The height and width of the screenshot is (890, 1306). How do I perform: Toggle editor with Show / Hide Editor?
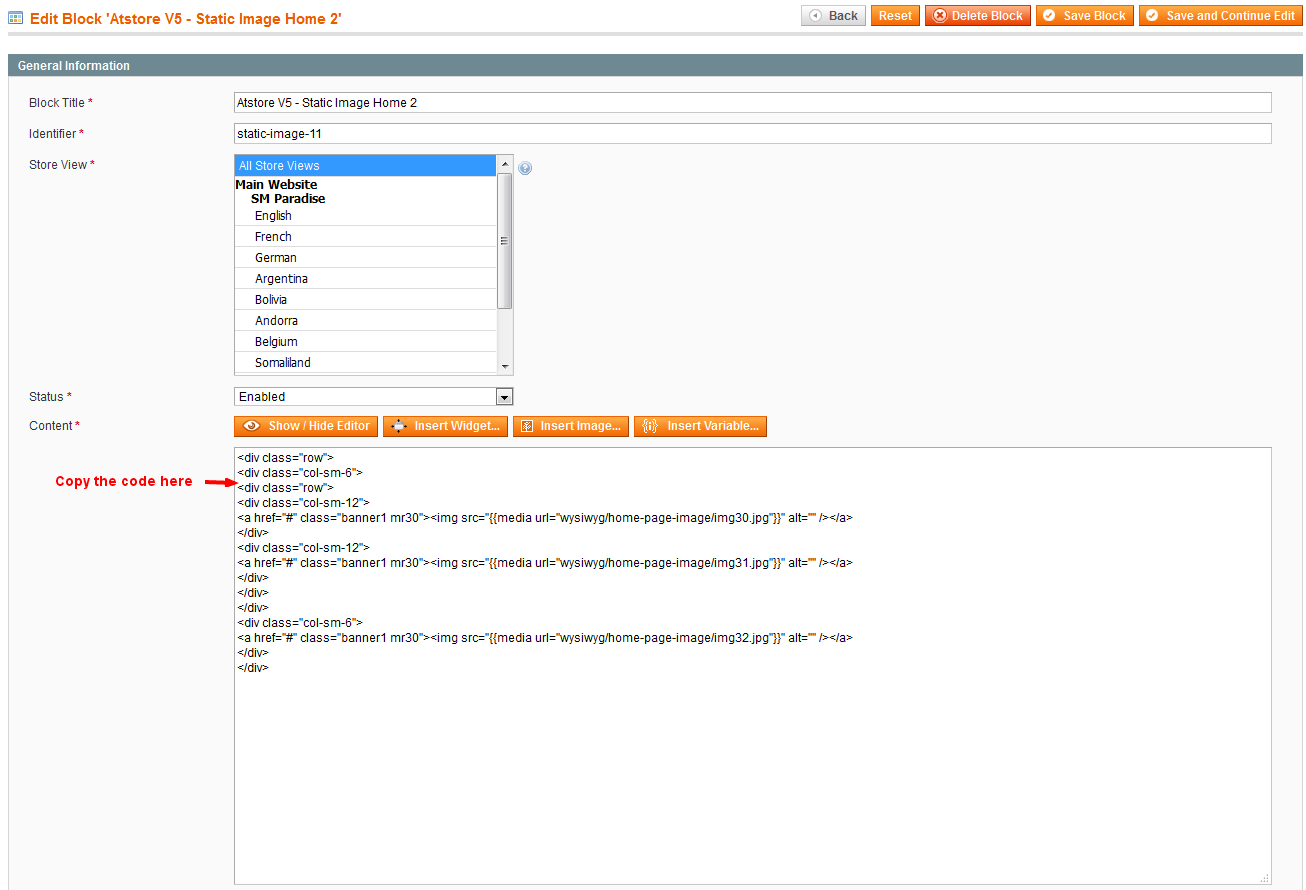pos(306,426)
